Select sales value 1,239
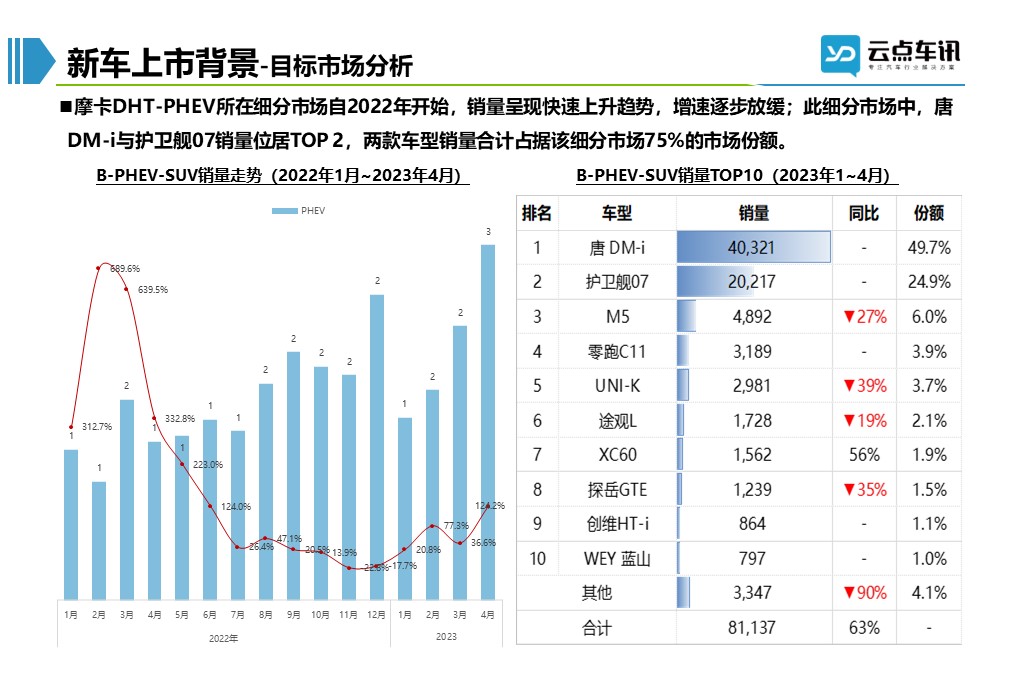This screenshot has height=680, width=1021. [752, 490]
